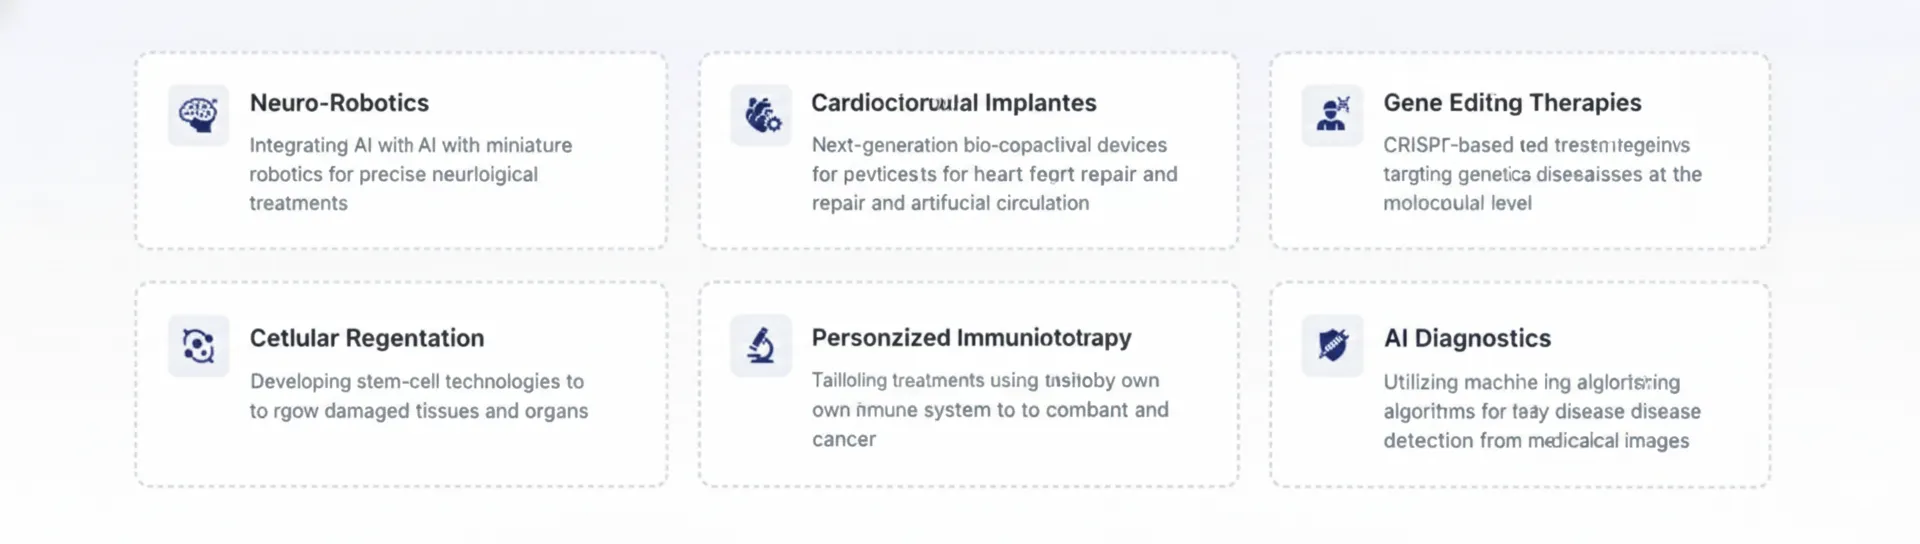Screen dimensions: 1920x544
Task: Open the Personzized Immuniototrapy heading
Action: coord(971,338)
